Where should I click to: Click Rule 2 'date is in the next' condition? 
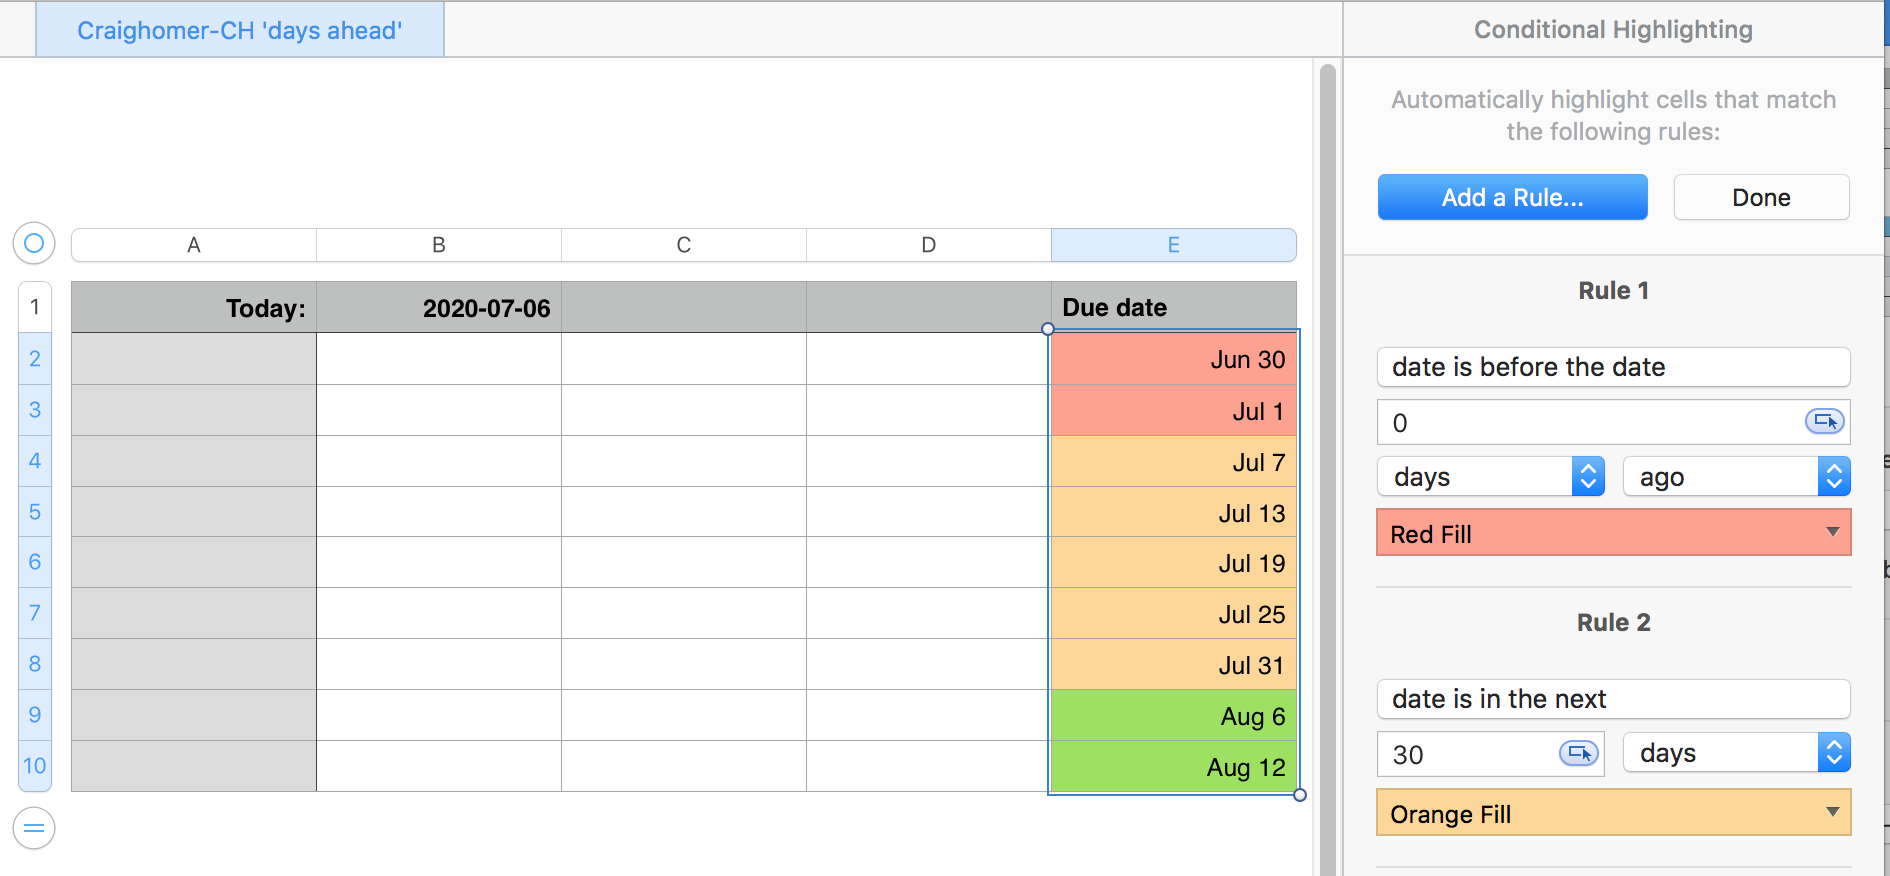point(1613,699)
